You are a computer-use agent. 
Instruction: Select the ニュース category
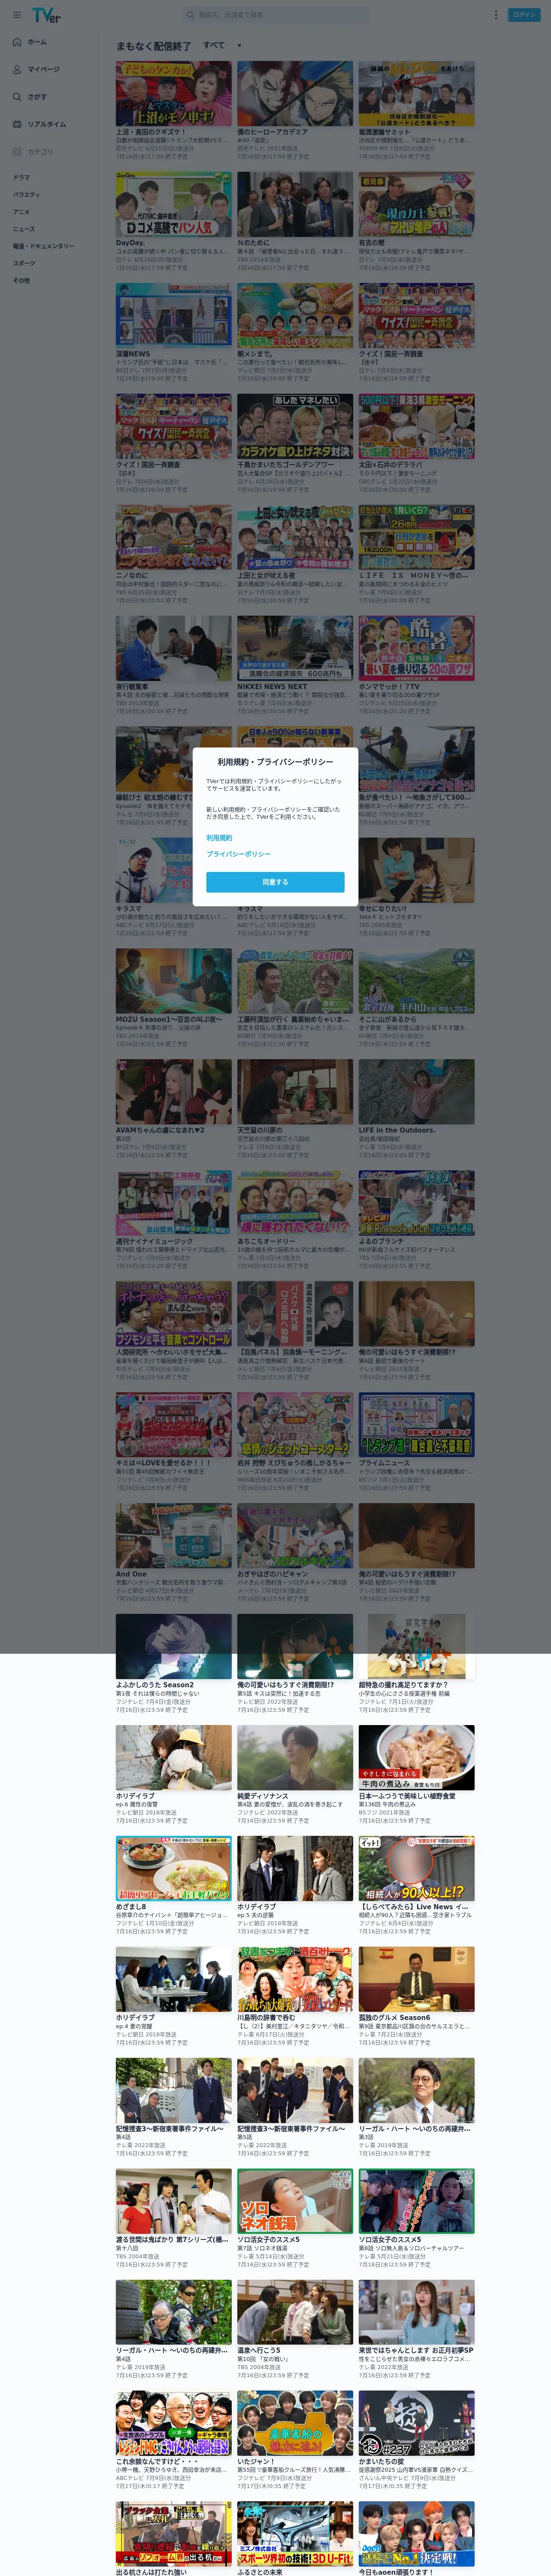coord(23,229)
